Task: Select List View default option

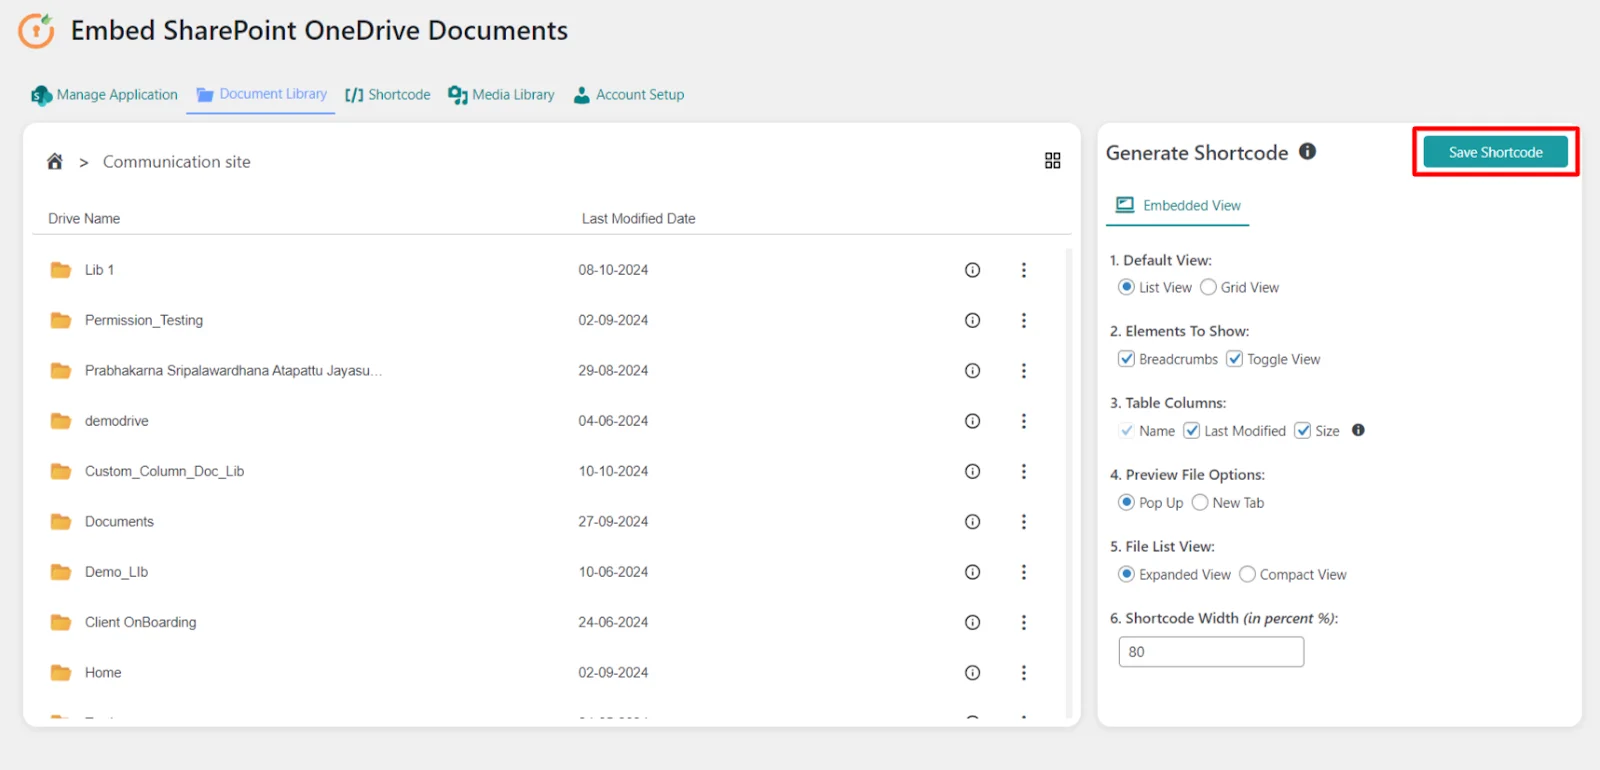Action: point(1127,287)
